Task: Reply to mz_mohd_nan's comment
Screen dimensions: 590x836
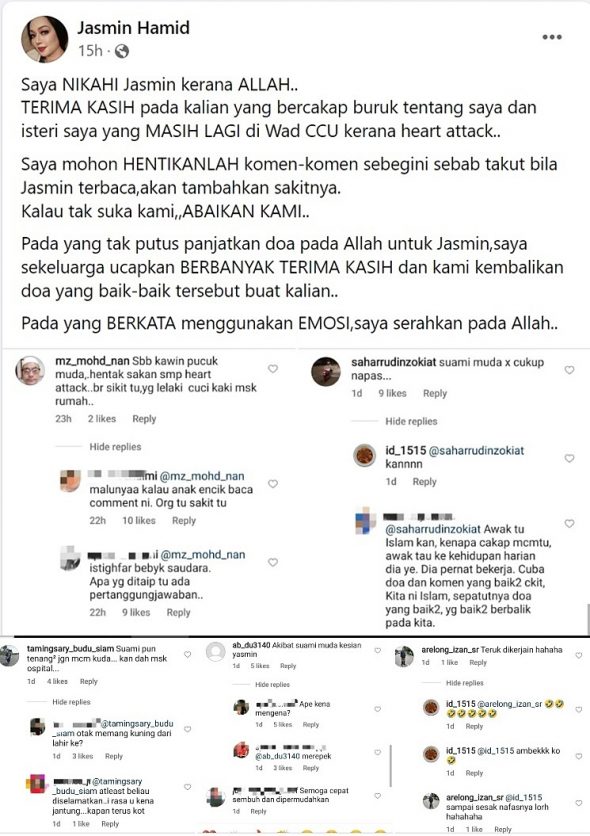Action: pyautogui.click(x=144, y=419)
